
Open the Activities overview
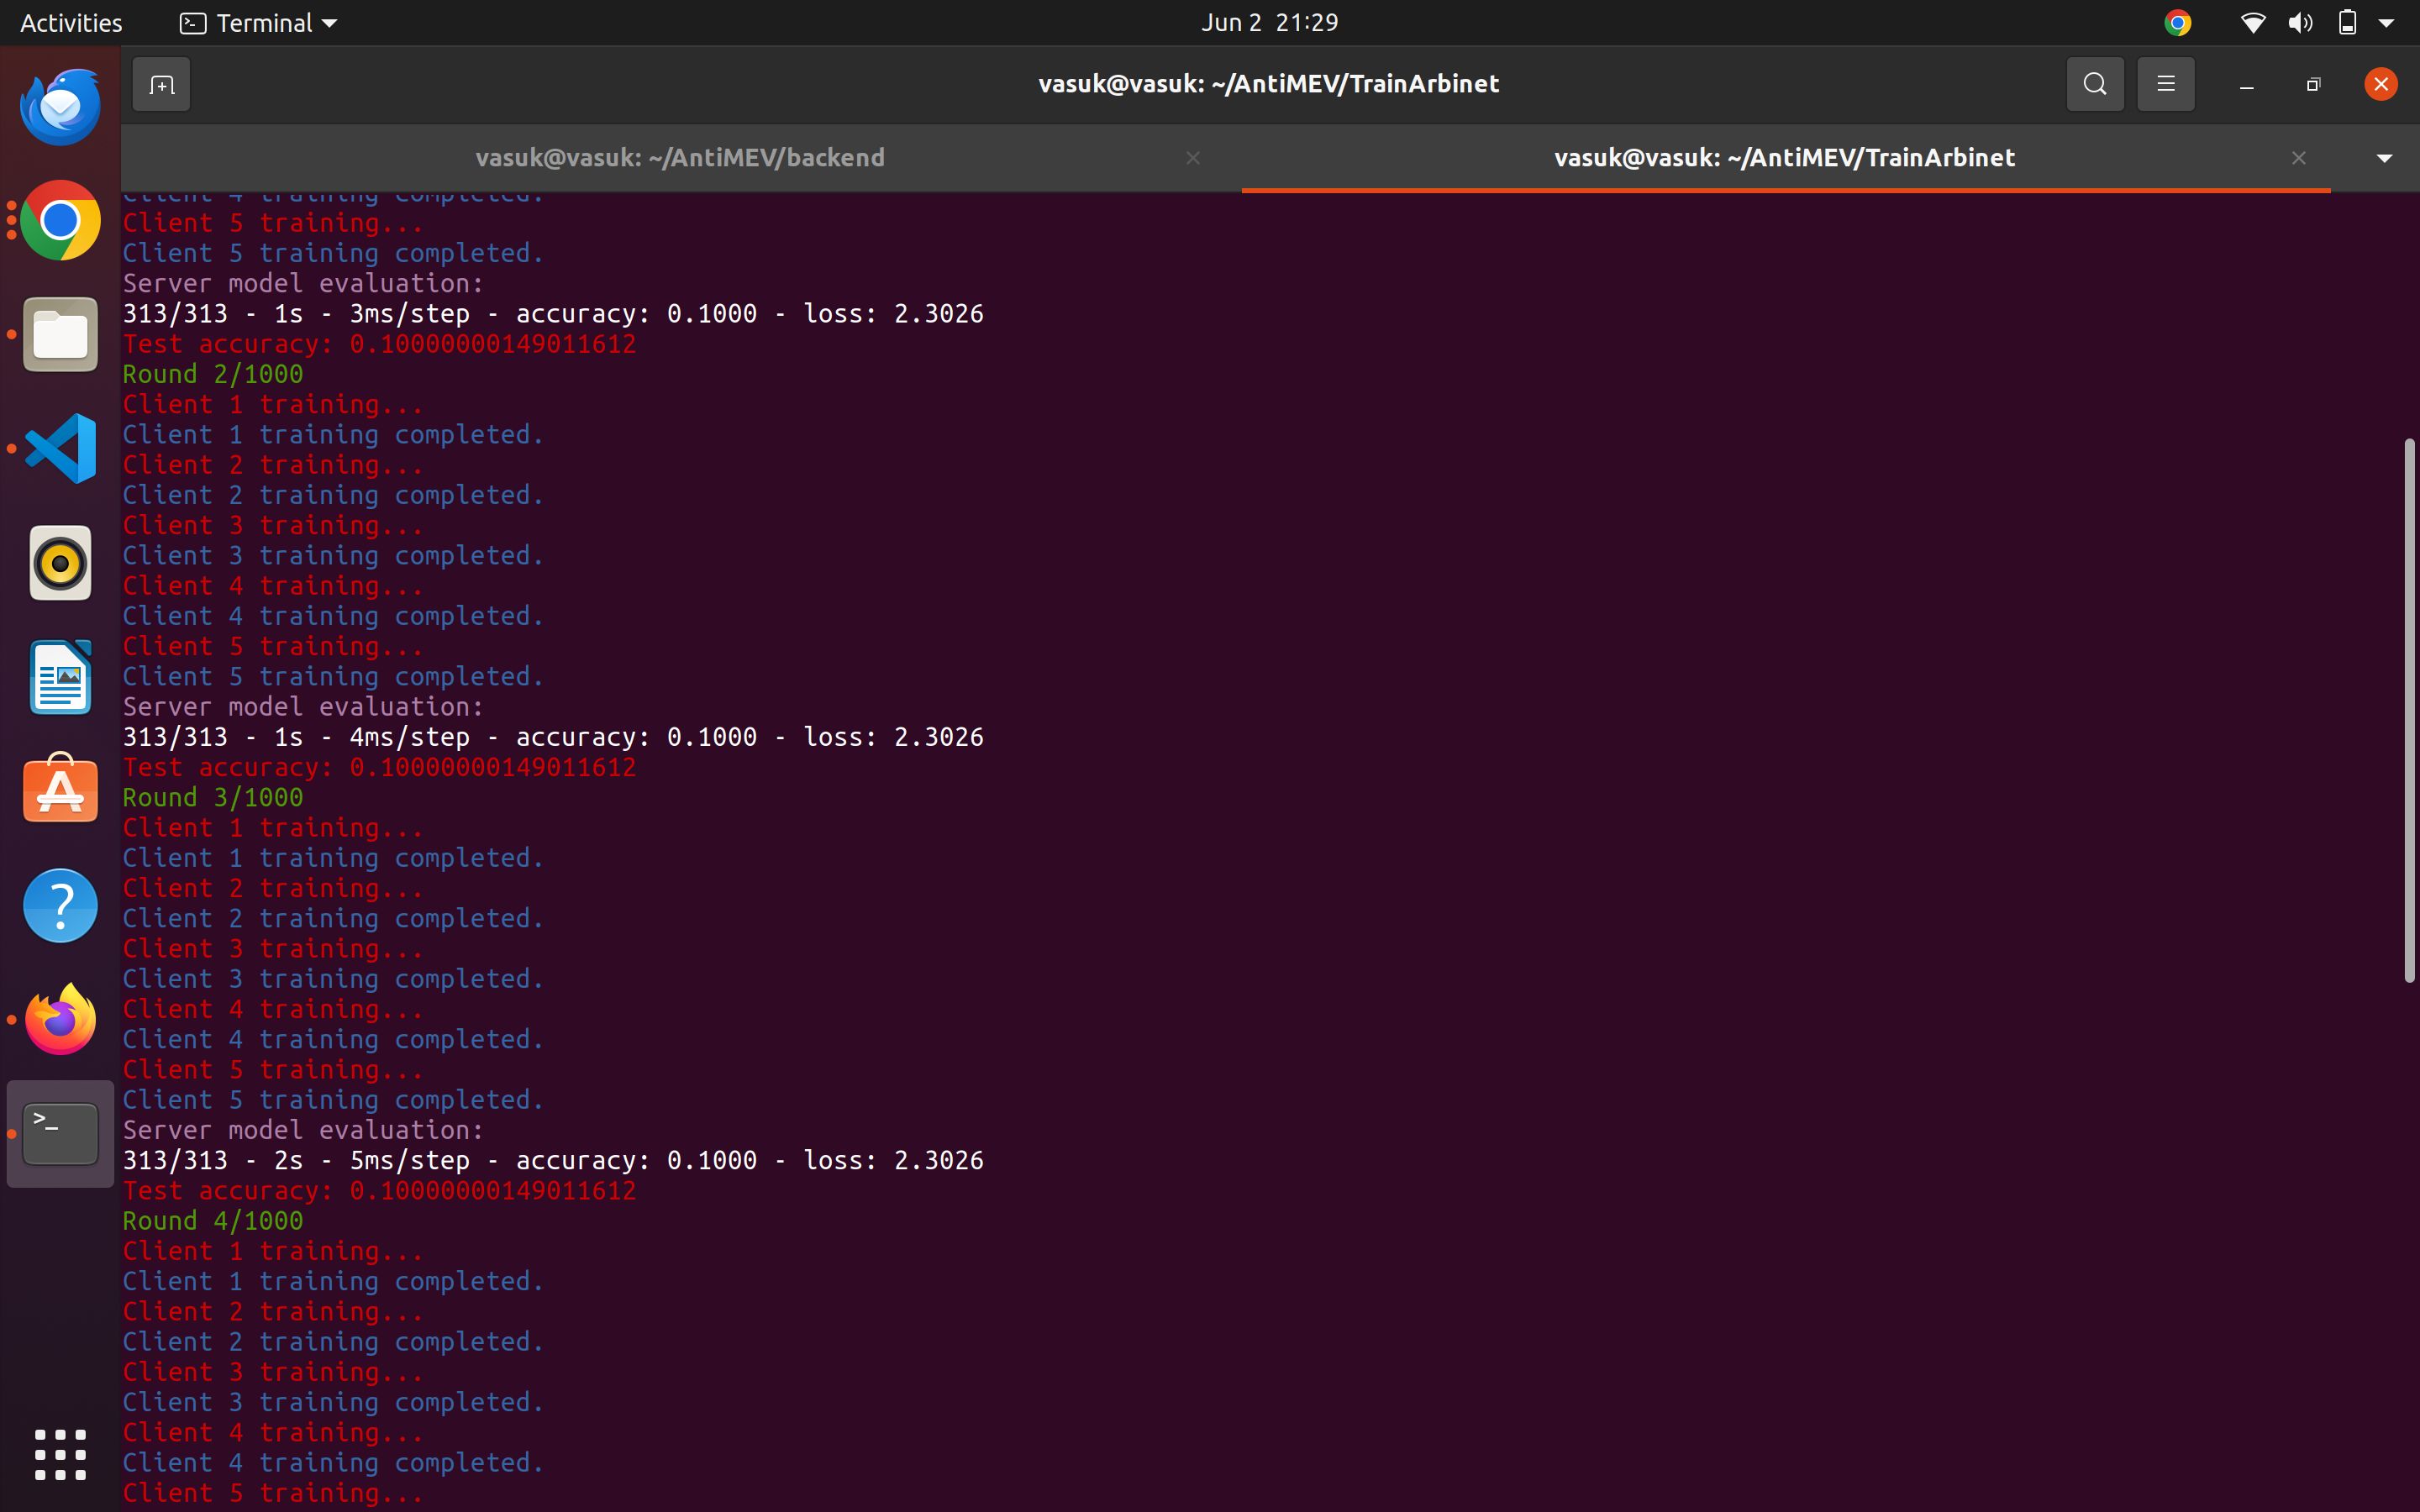coord(71,22)
